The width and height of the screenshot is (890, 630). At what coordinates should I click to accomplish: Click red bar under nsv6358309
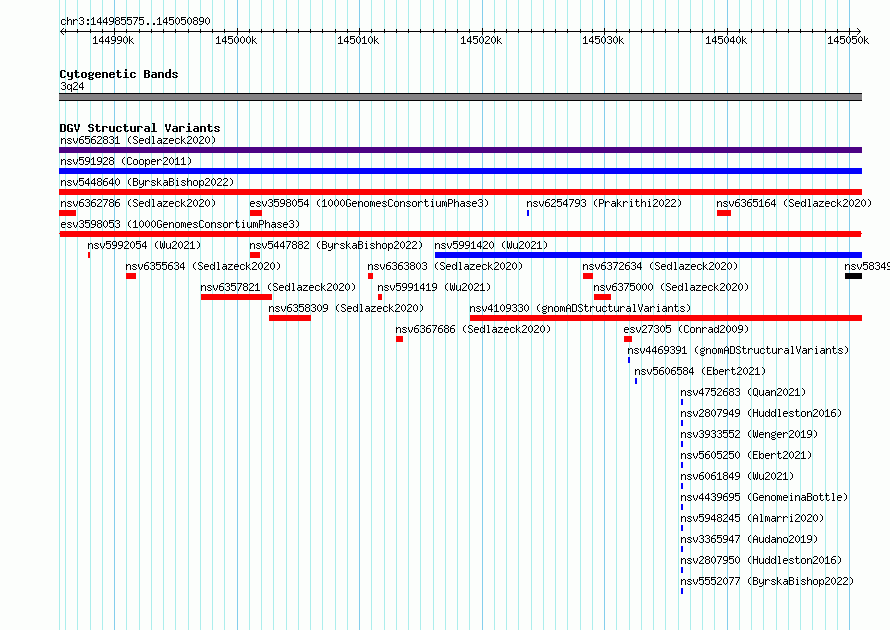coord(290,318)
